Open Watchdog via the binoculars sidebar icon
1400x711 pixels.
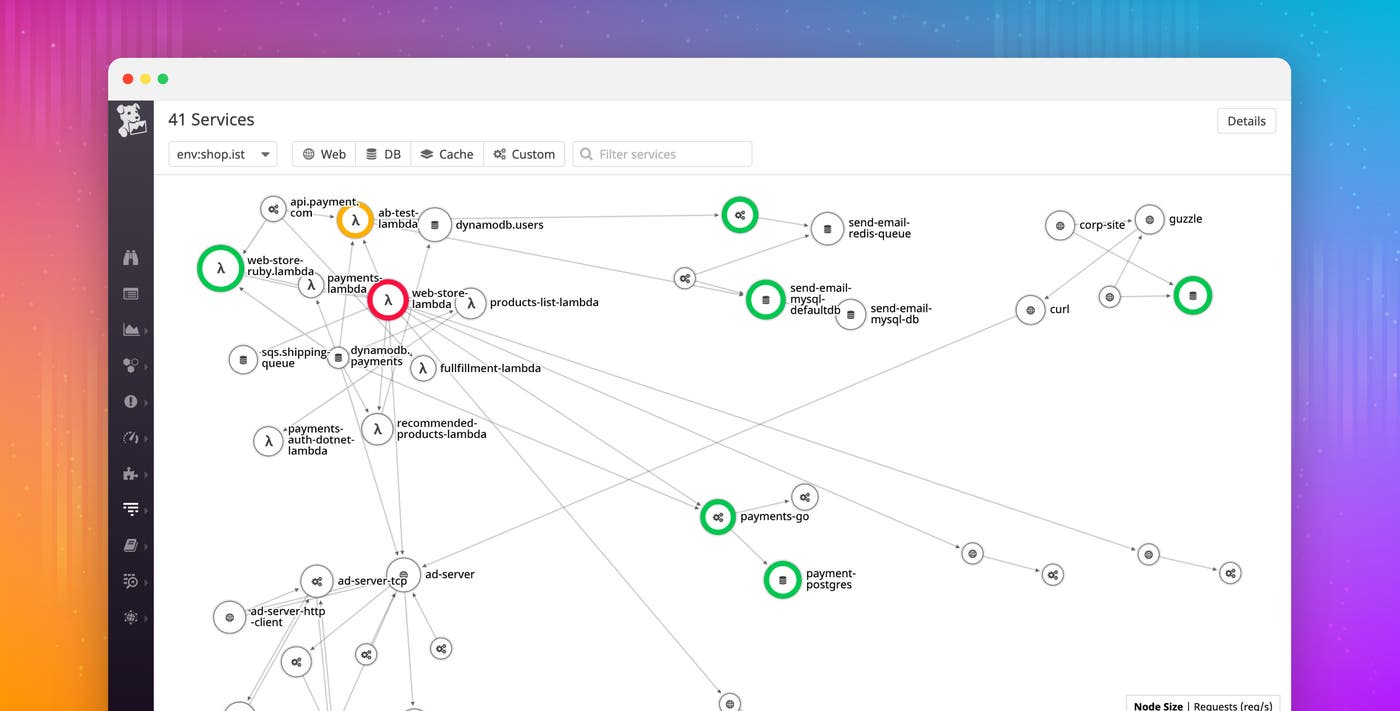click(x=131, y=257)
